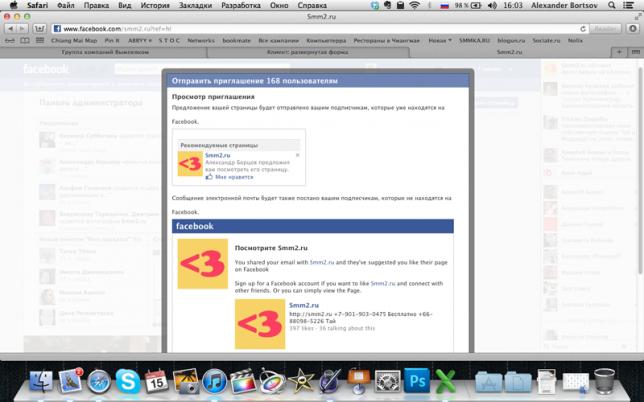Select the Smm2.ru browser tab
The image size is (644, 402).
pos(509,52)
